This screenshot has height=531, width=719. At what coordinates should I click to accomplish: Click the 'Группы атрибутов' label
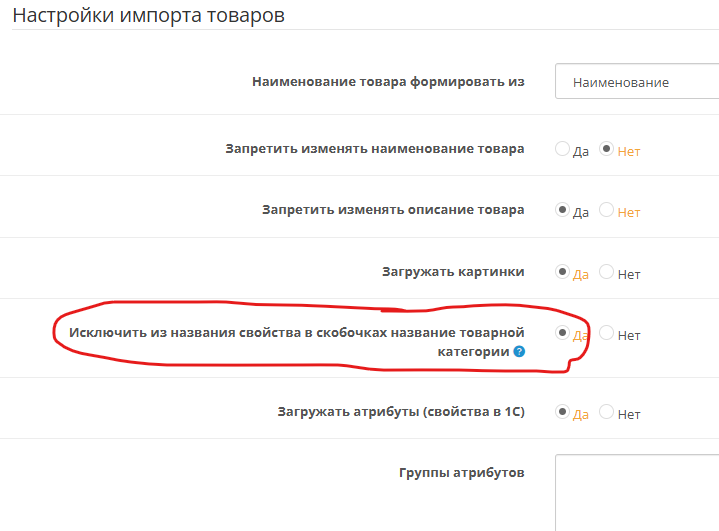coord(461,473)
